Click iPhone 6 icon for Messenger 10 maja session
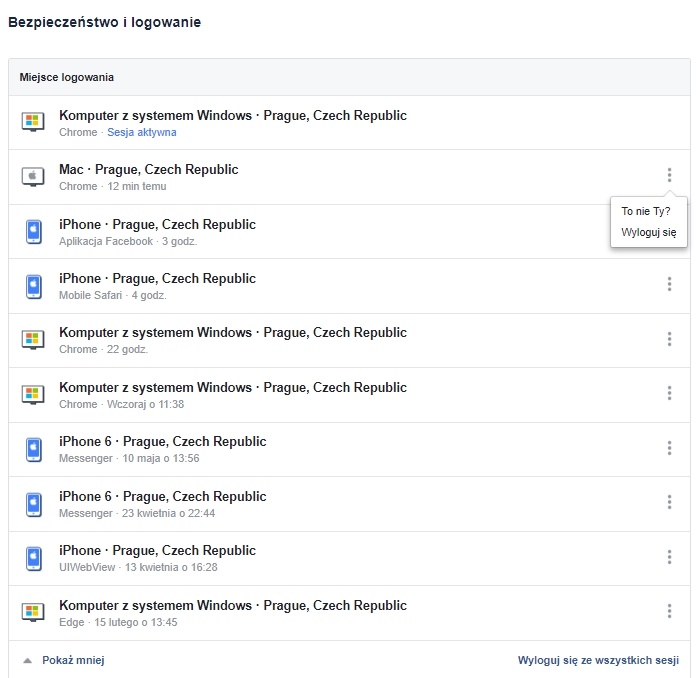Image resolution: width=700 pixels, height=678 pixels. pyautogui.click(x=34, y=449)
